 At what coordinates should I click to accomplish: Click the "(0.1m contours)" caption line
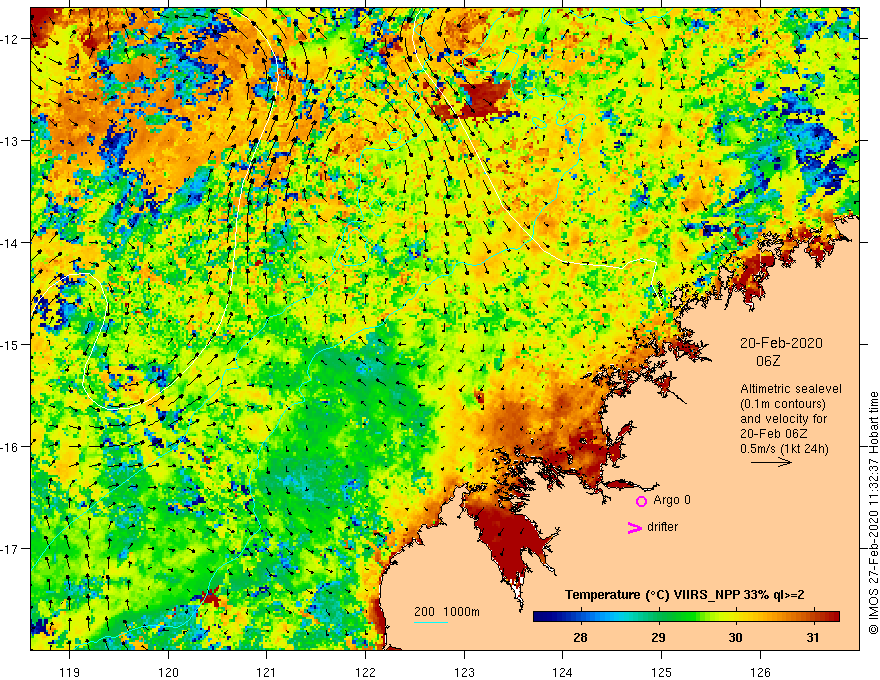pyautogui.click(x=783, y=404)
